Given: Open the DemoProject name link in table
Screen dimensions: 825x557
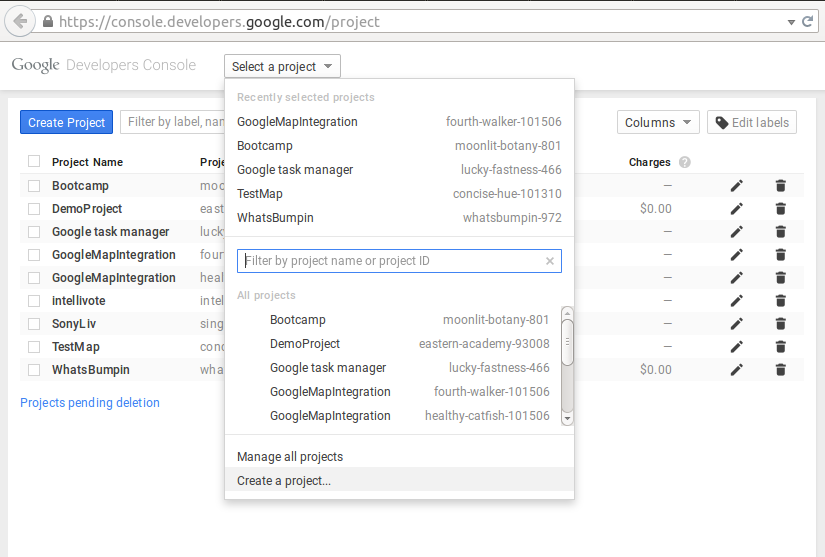Looking at the screenshot, I should click(x=87, y=209).
